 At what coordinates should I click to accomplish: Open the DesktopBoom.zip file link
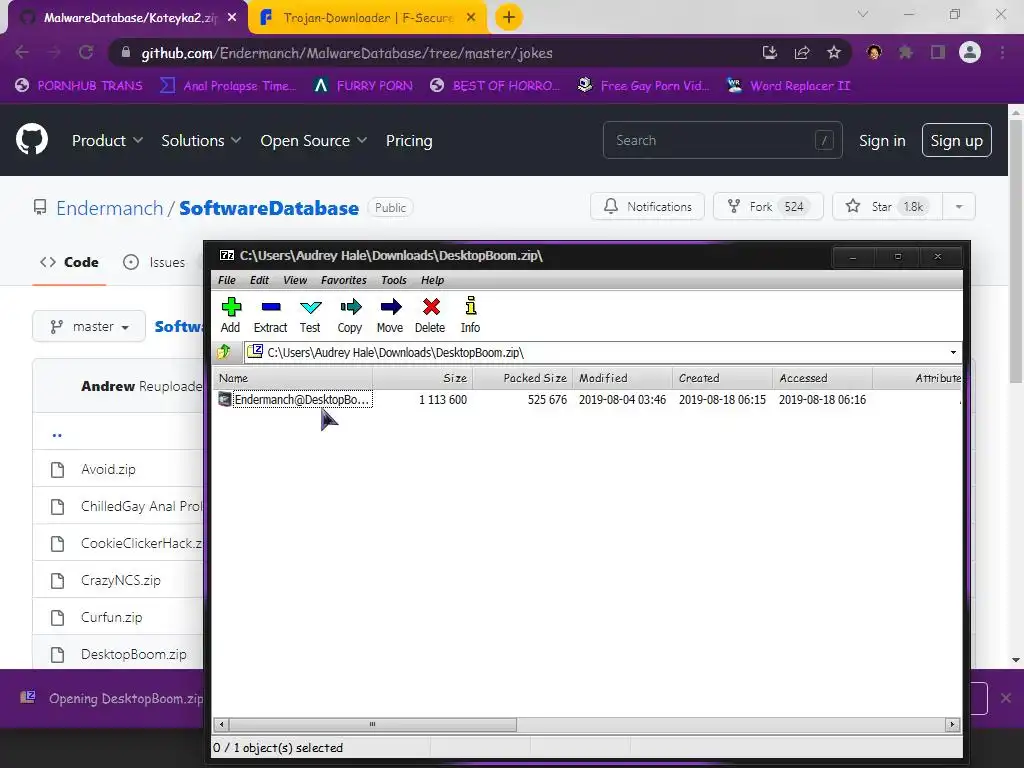pyautogui.click(x=133, y=654)
